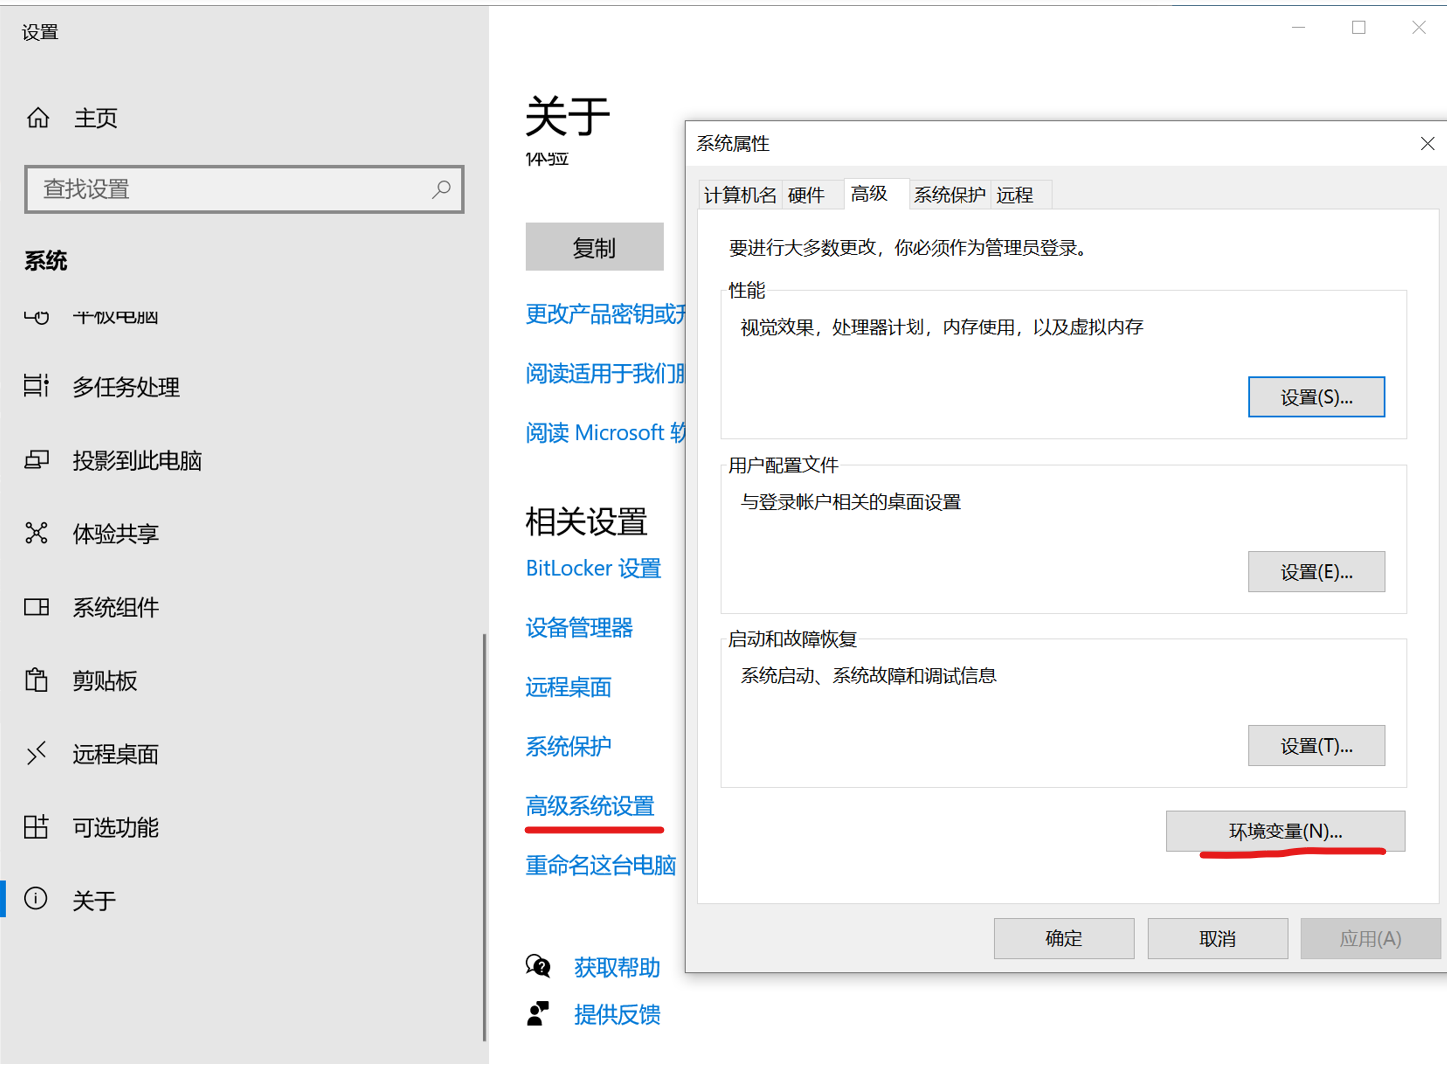Click the 获取帮助 chat bubble icon

[x=538, y=966]
